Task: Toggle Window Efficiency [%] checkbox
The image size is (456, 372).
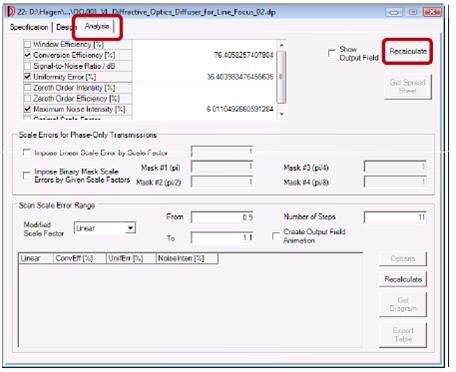Action: coord(28,44)
